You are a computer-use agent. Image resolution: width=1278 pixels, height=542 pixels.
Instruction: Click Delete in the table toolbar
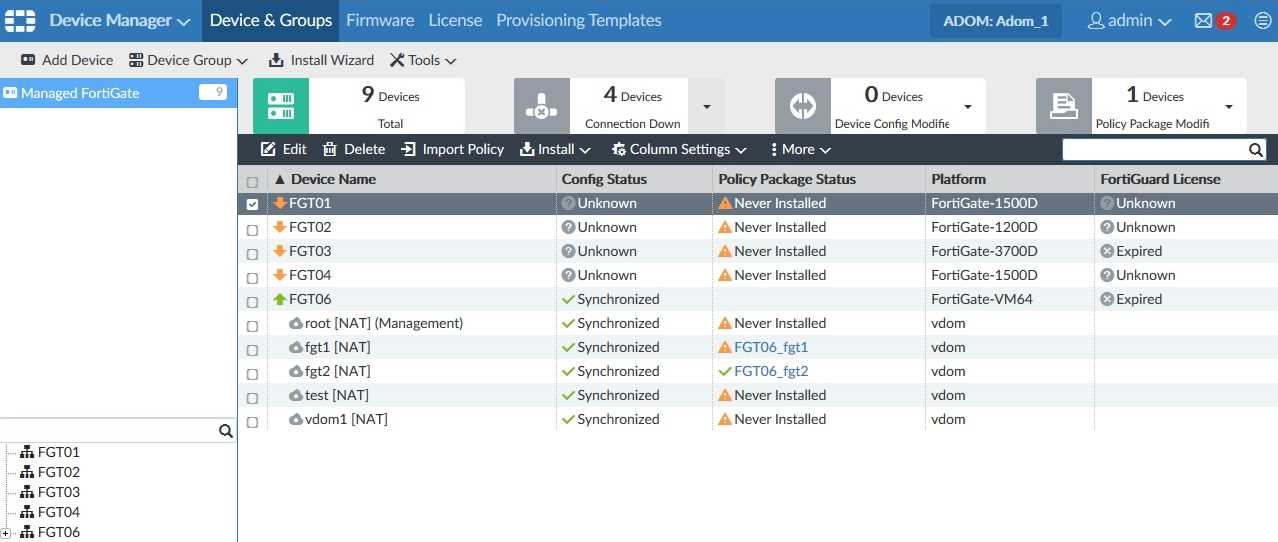coord(354,149)
